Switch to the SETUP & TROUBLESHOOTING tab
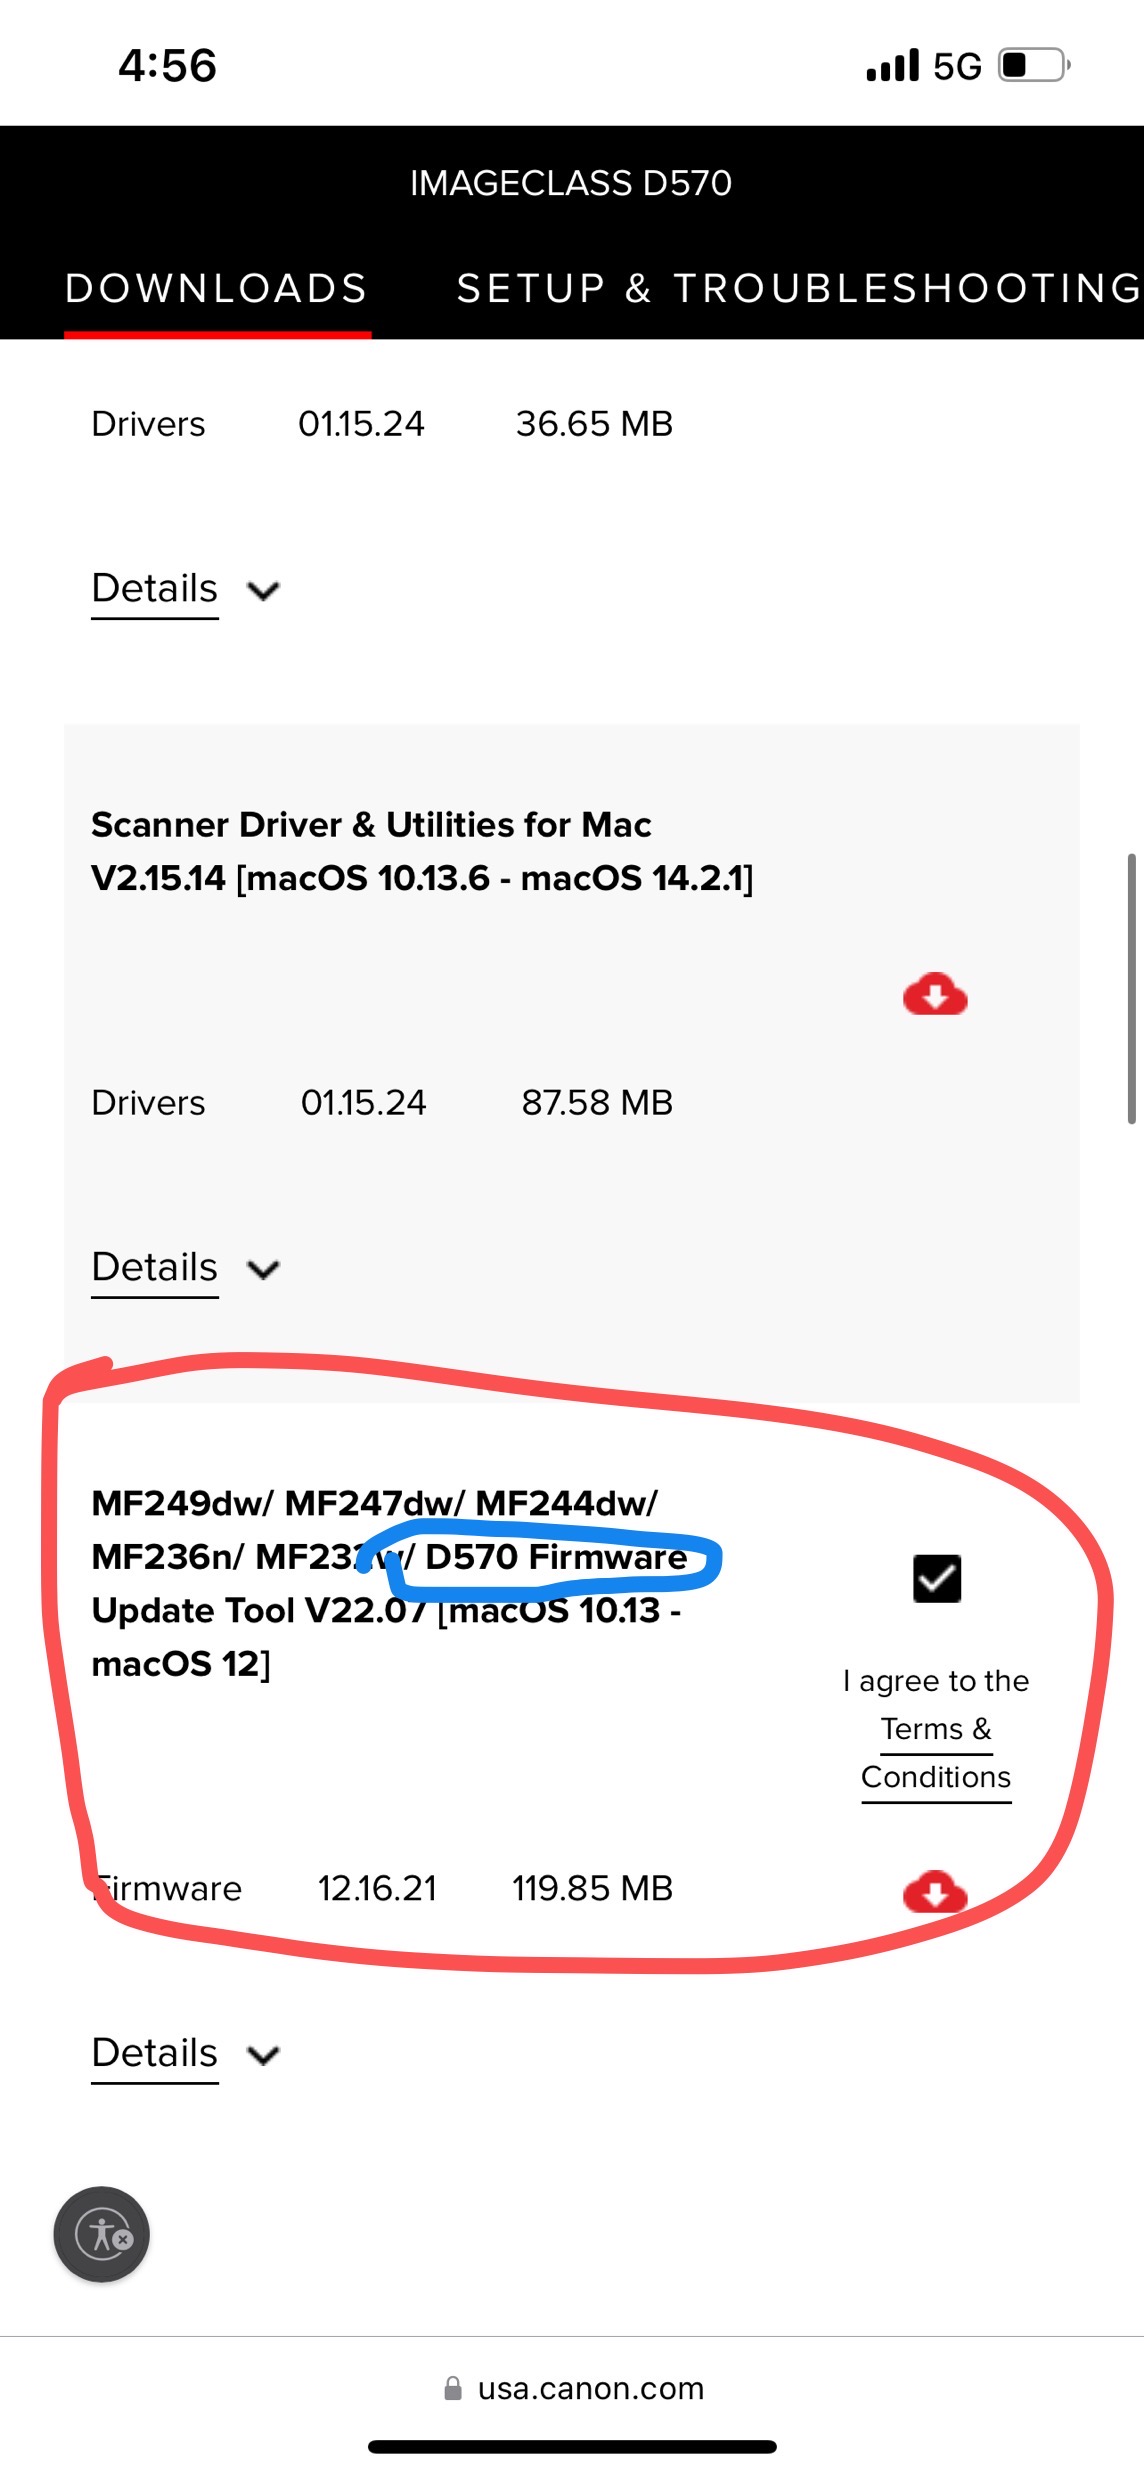Viewport: 1144px width, 2475px height. pos(795,289)
